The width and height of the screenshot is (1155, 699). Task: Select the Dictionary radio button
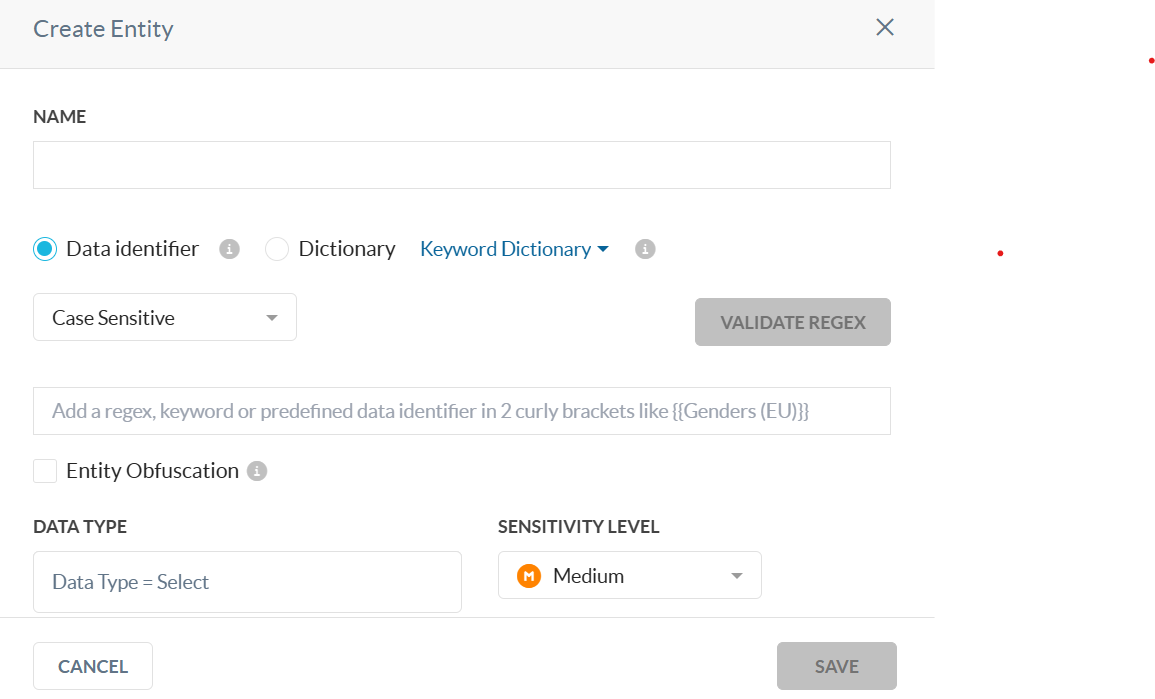(x=277, y=249)
